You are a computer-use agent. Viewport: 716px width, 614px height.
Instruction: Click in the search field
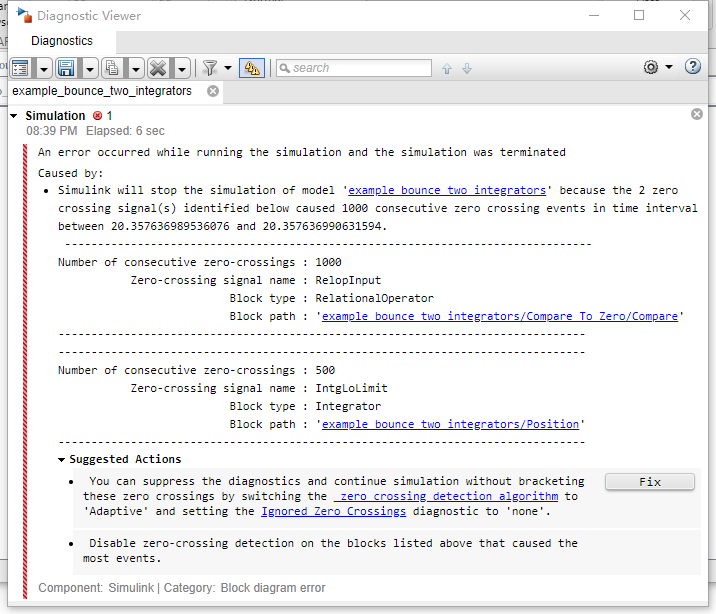[x=354, y=68]
